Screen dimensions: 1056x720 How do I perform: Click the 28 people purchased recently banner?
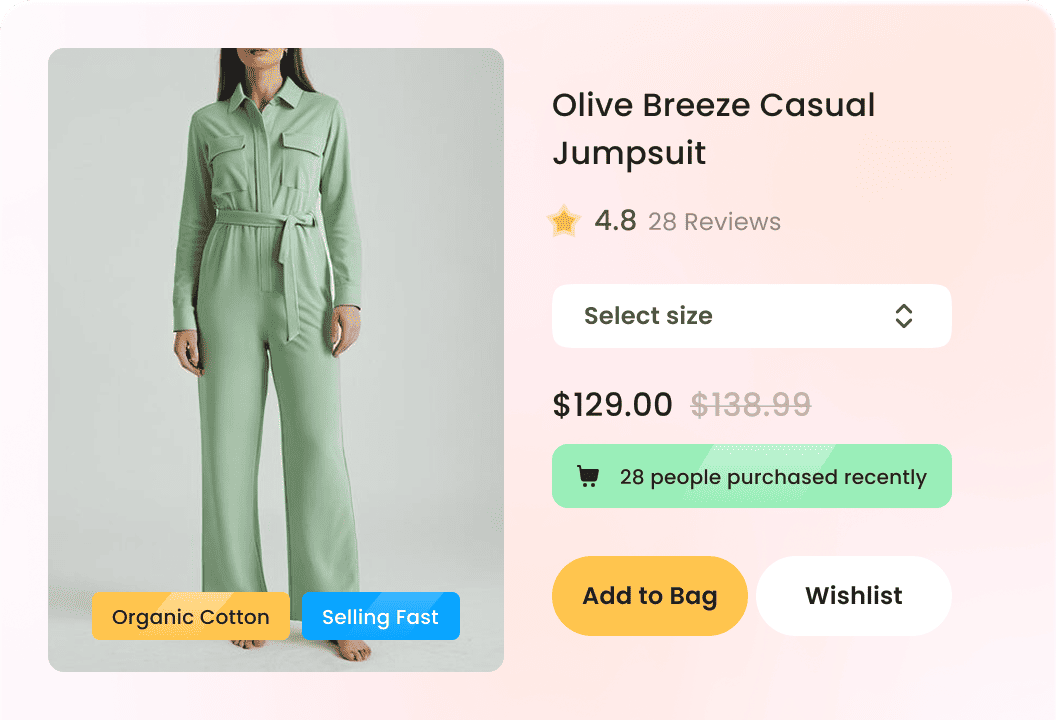pyautogui.click(x=751, y=477)
